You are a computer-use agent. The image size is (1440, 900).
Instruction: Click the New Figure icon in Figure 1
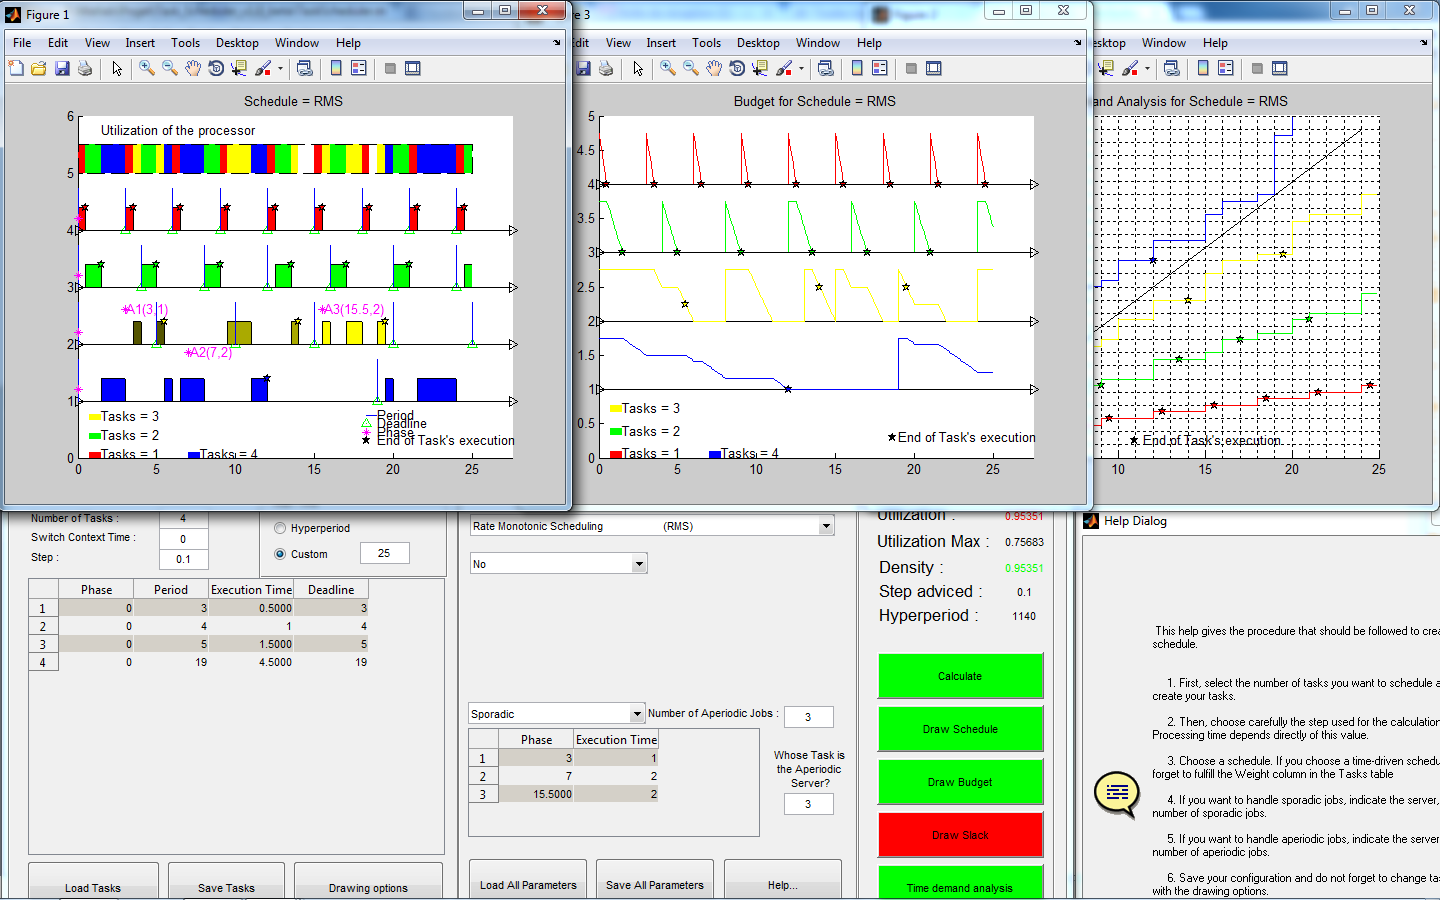pyautogui.click(x=16, y=68)
